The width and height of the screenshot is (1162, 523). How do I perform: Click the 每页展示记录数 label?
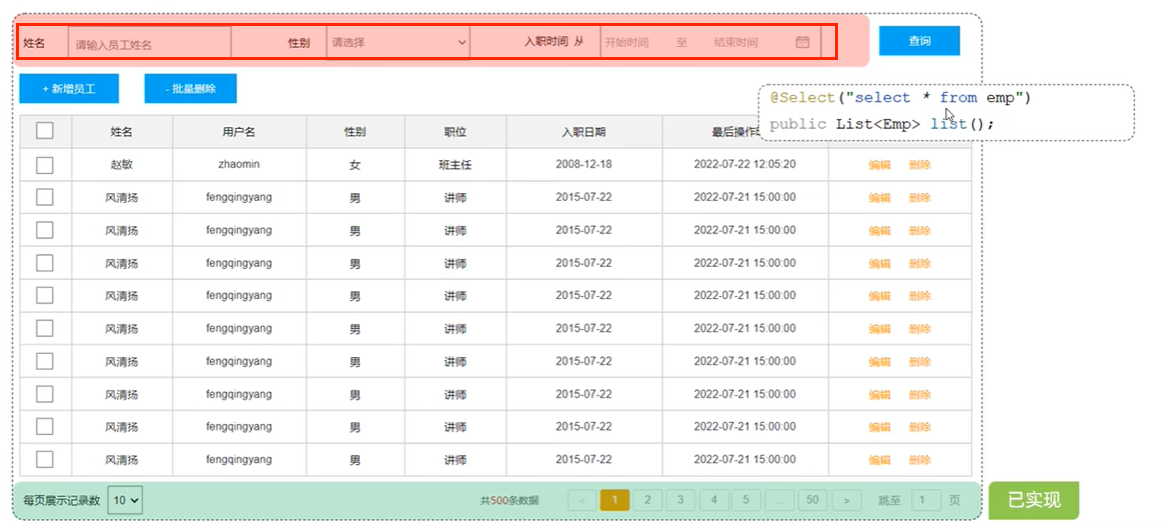[62, 501]
